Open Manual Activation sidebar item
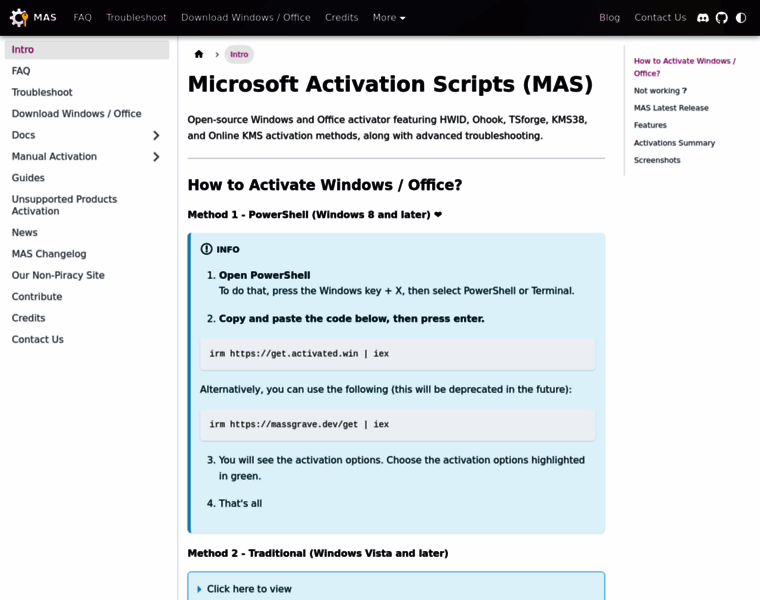760x600 pixels. click(x=54, y=157)
